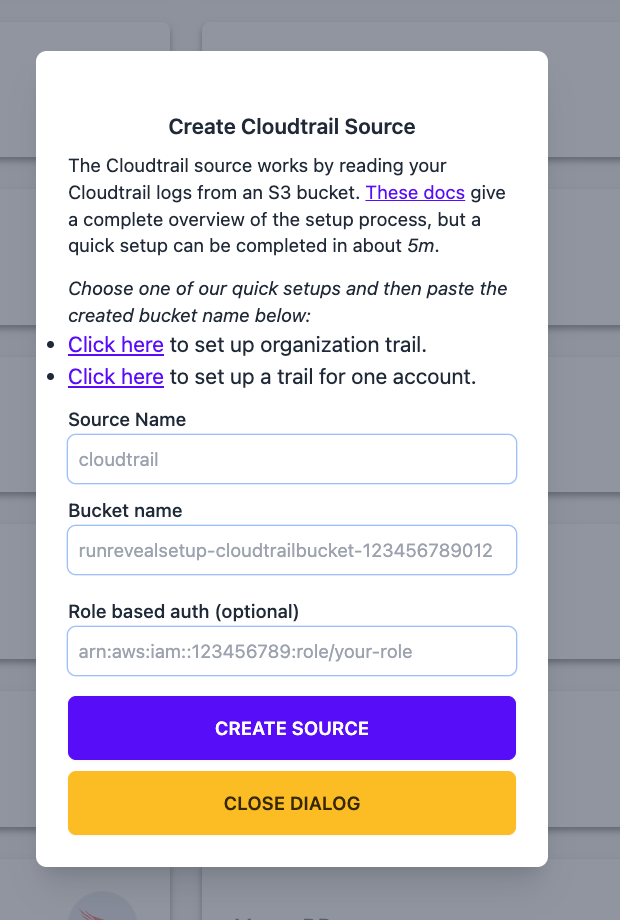Click the Role based auth (optional) label

pyautogui.click(x=184, y=611)
